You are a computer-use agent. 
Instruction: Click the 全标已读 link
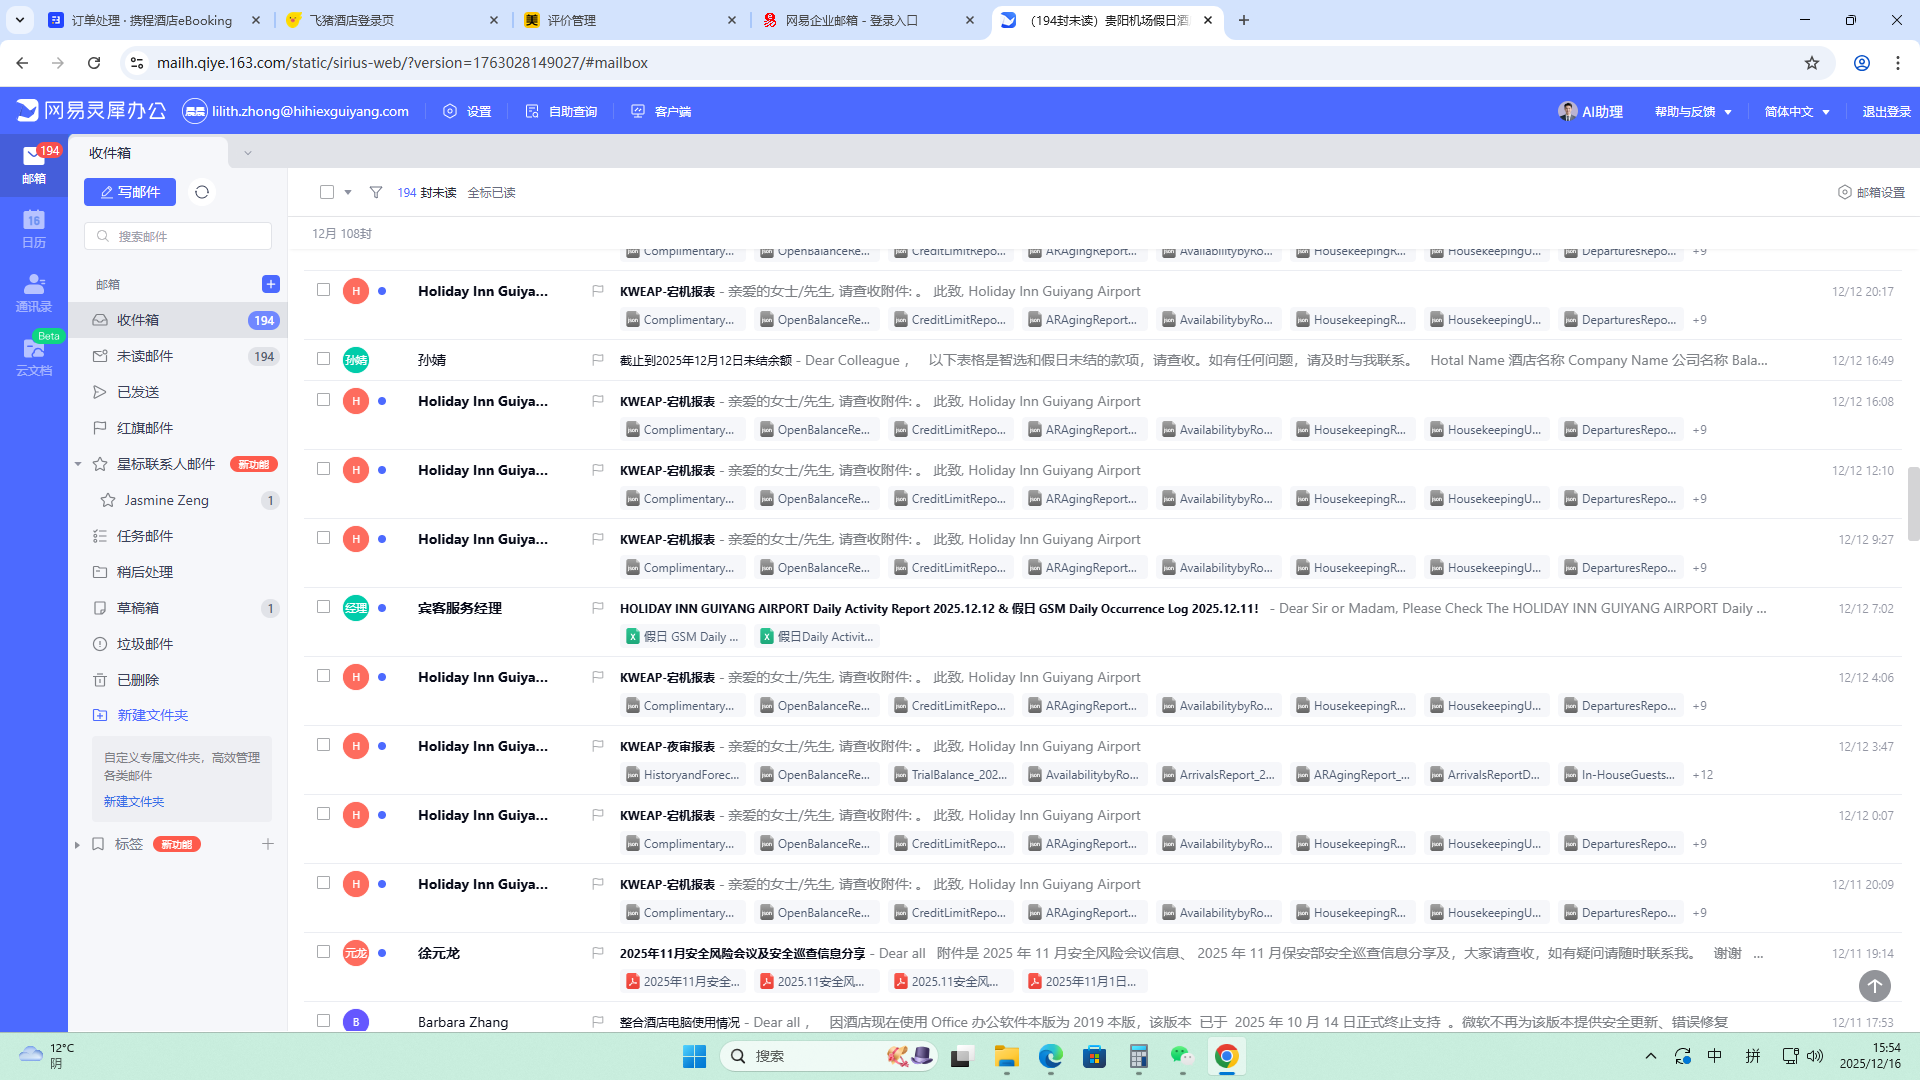coord(491,192)
